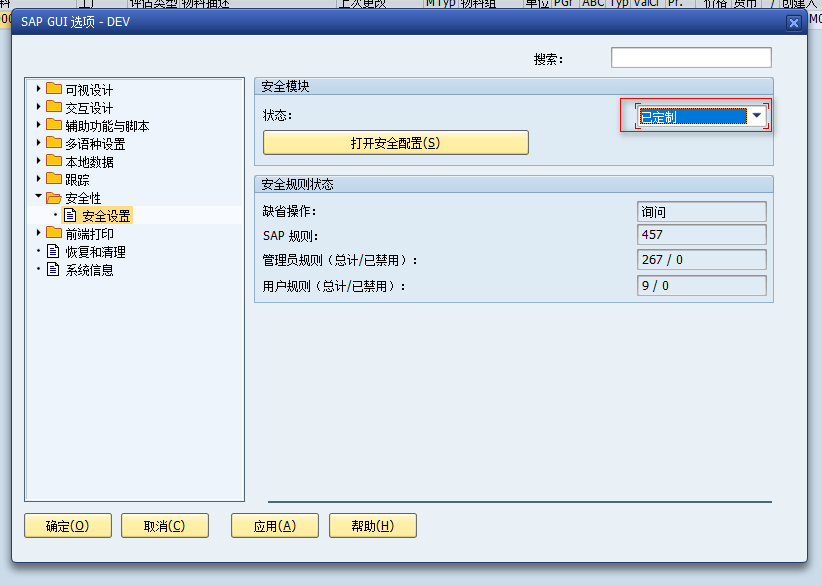This screenshot has height=586, width=822.
Task: Expand the 辅助功能与脚本 tree node
Action: [38, 125]
